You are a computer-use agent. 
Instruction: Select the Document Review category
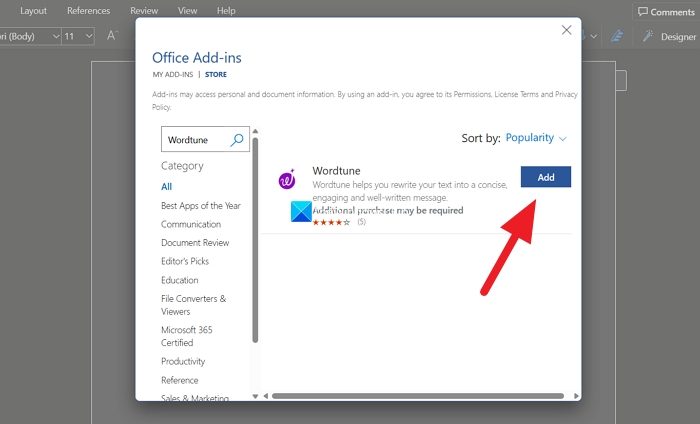pyautogui.click(x=195, y=243)
